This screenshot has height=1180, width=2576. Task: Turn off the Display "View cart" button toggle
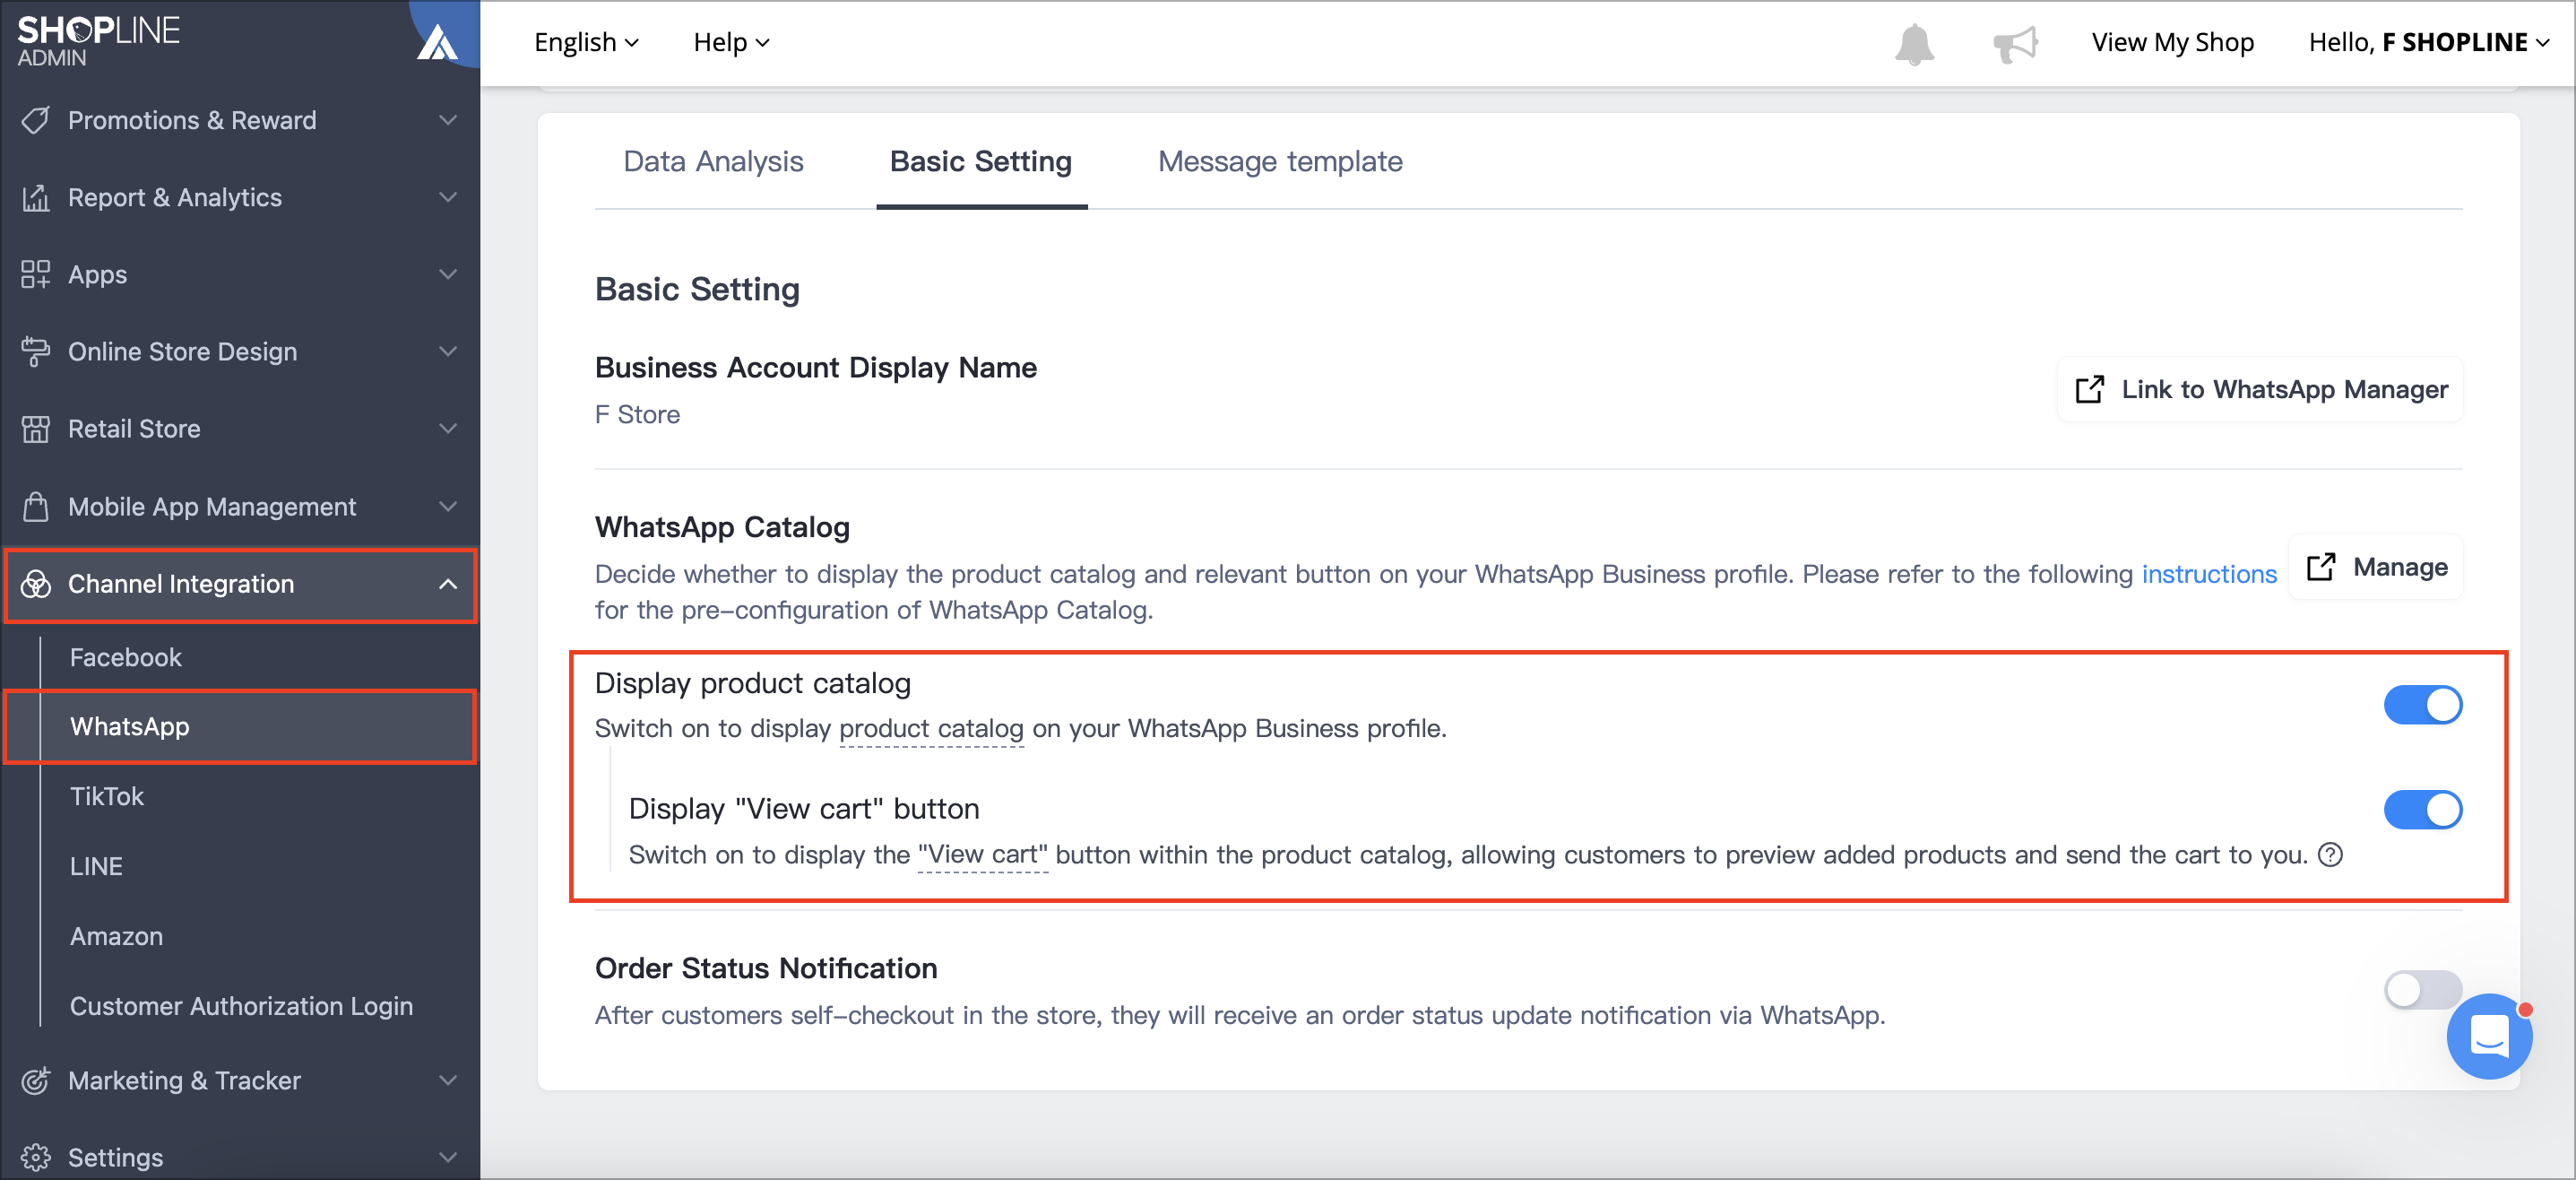(x=2422, y=809)
